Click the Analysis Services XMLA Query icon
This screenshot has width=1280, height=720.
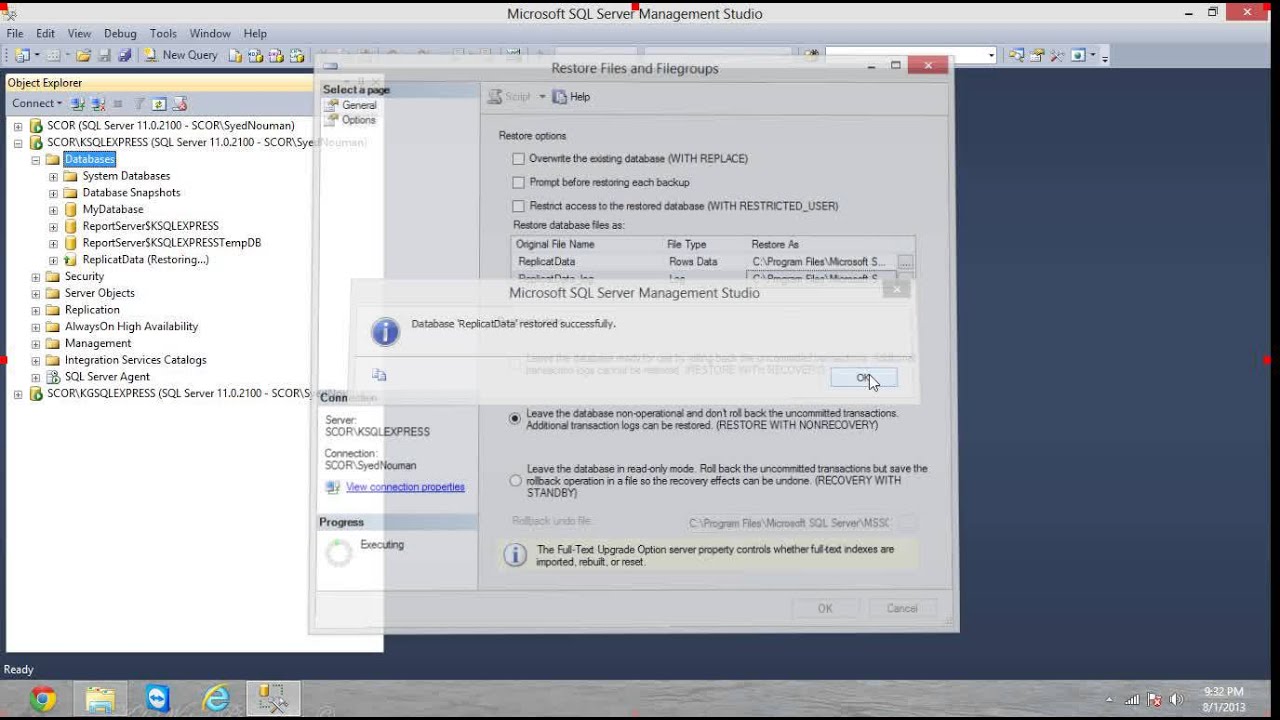(x=297, y=55)
